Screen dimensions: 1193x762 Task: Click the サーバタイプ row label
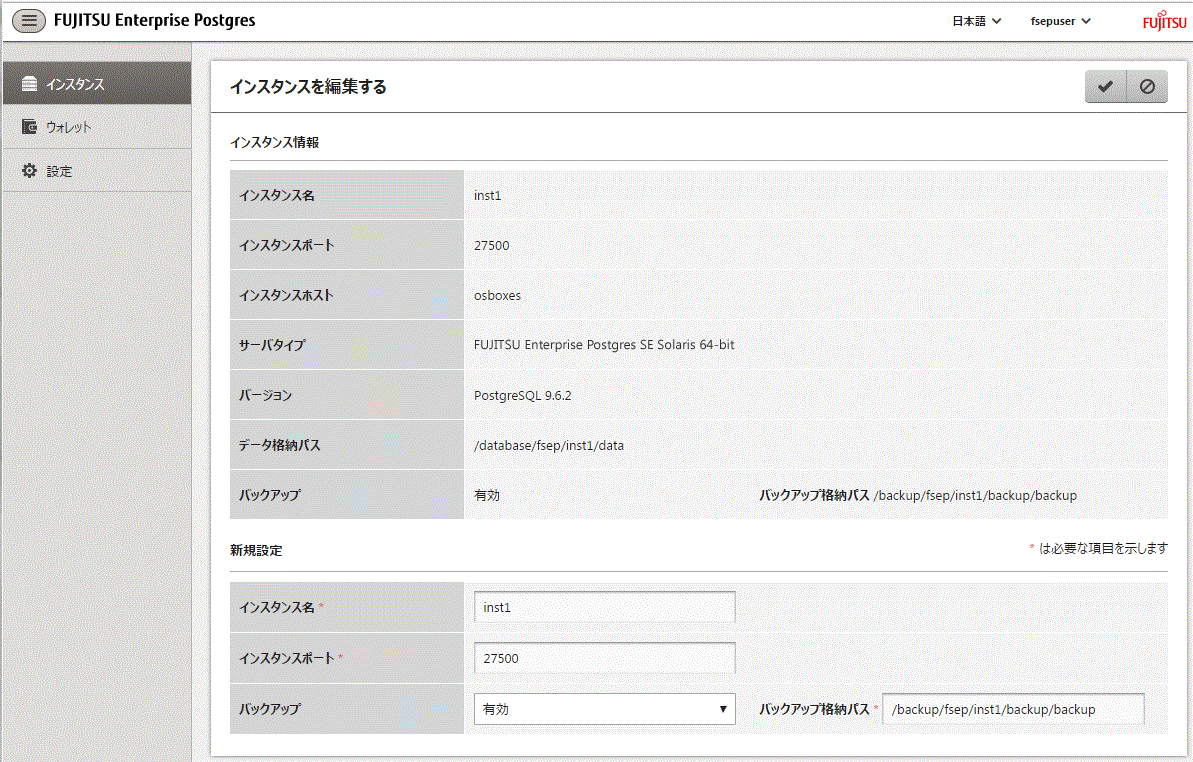[x=272, y=344]
